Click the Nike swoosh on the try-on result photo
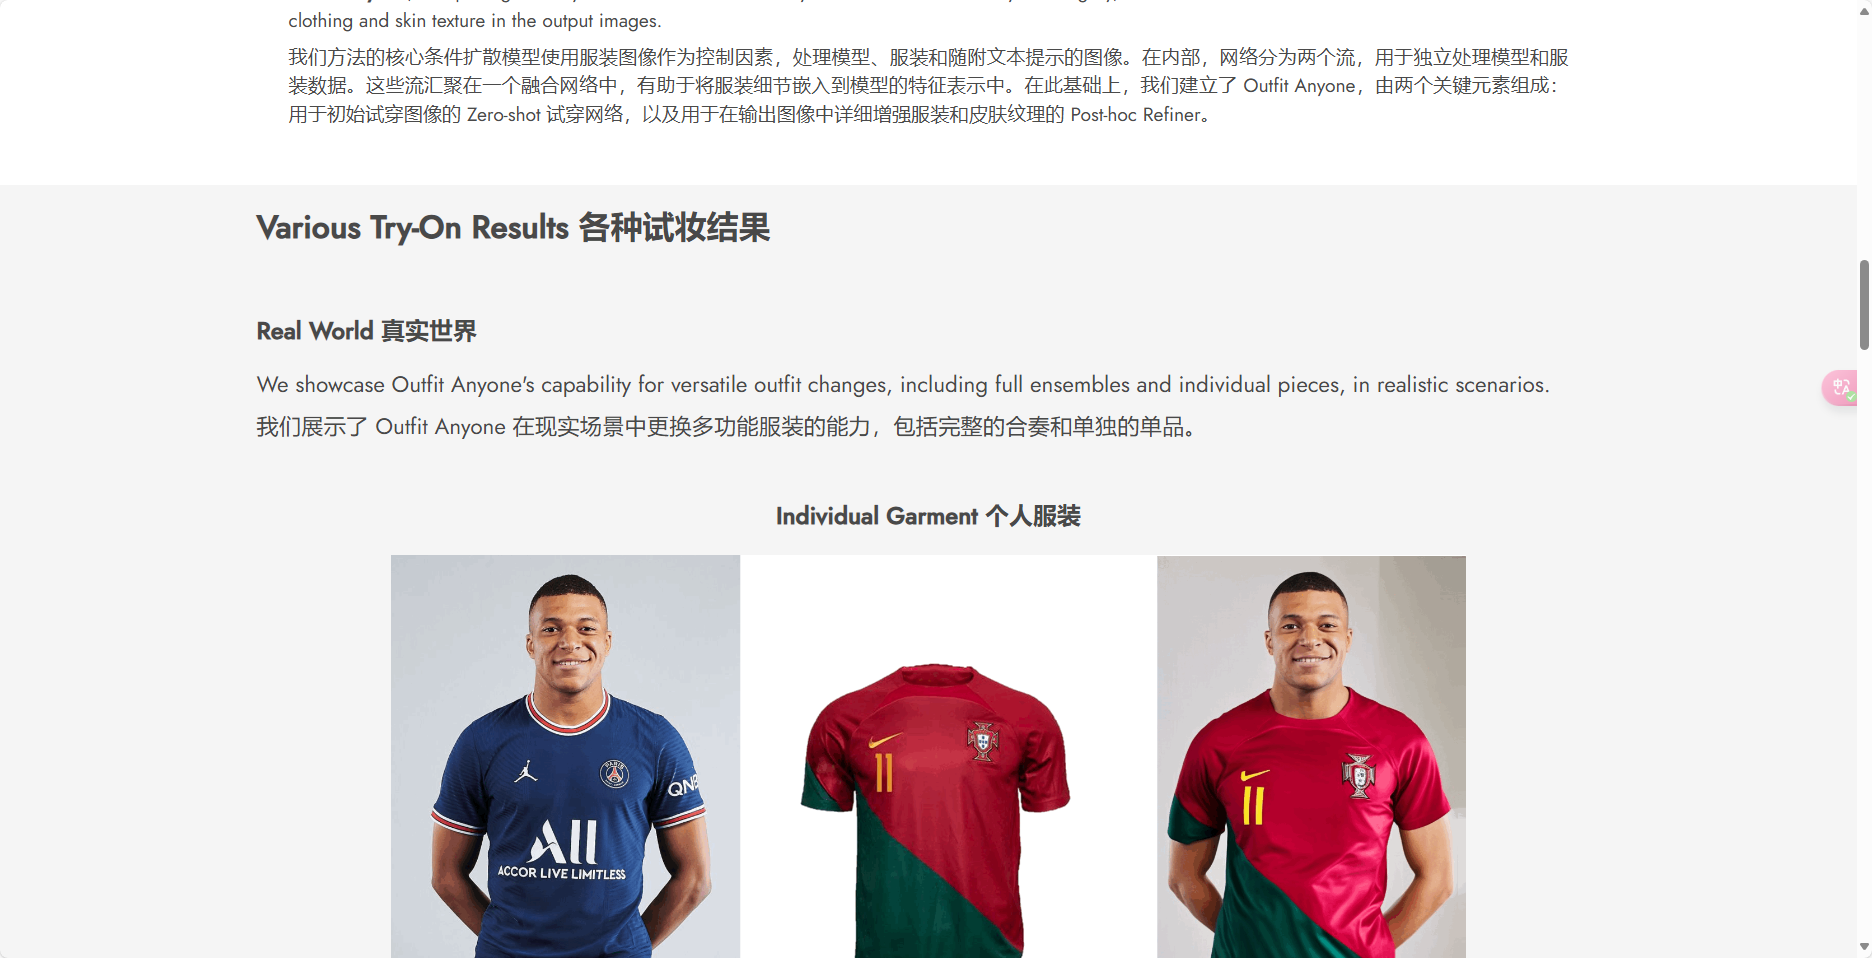Image resolution: width=1872 pixels, height=958 pixels. [x=1254, y=775]
